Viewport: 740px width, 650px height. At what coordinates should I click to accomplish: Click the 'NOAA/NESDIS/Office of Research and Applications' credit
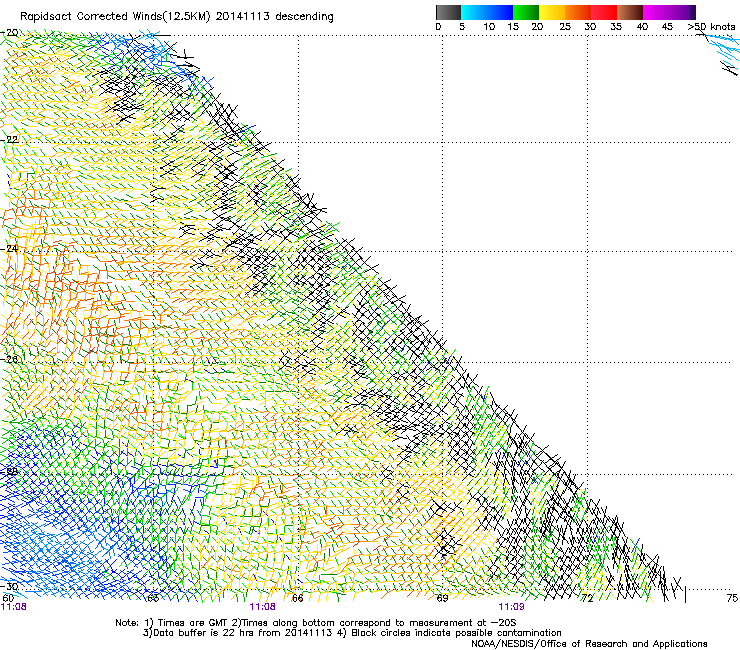click(589, 644)
